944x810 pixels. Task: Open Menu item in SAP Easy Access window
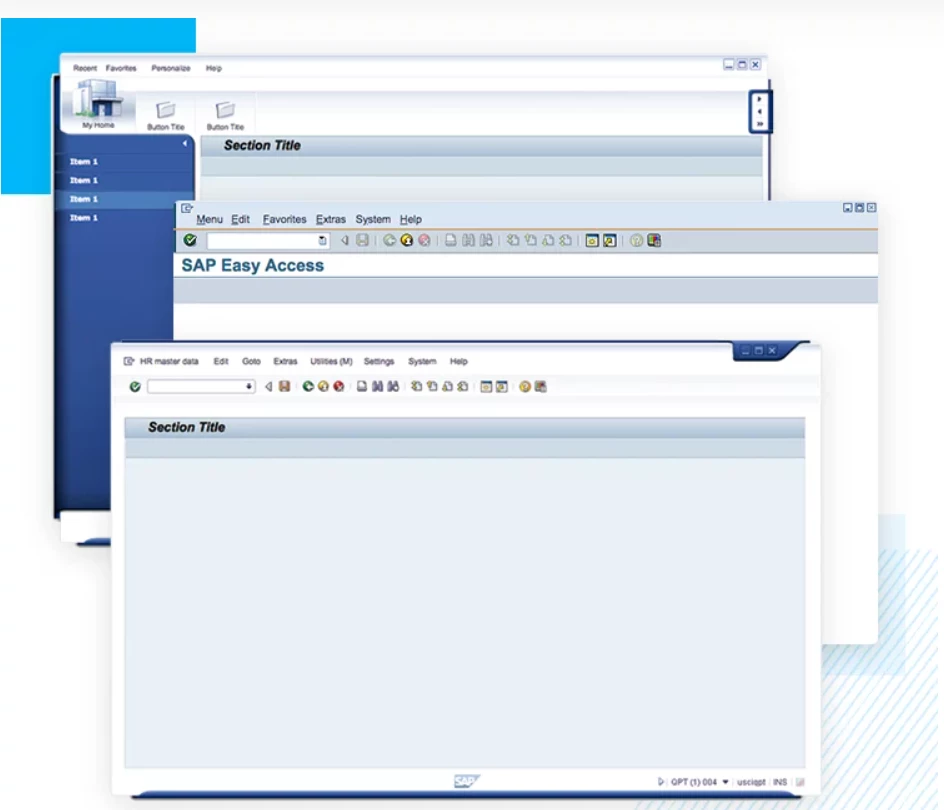210,219
